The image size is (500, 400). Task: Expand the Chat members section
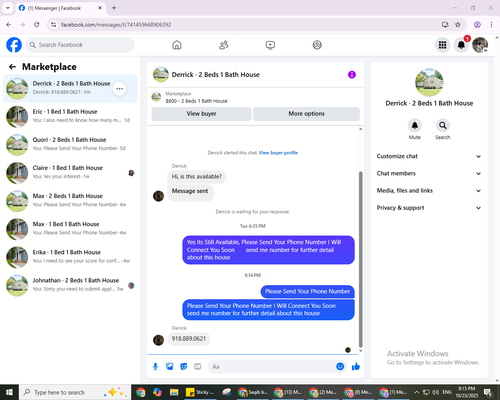point(429,173)
